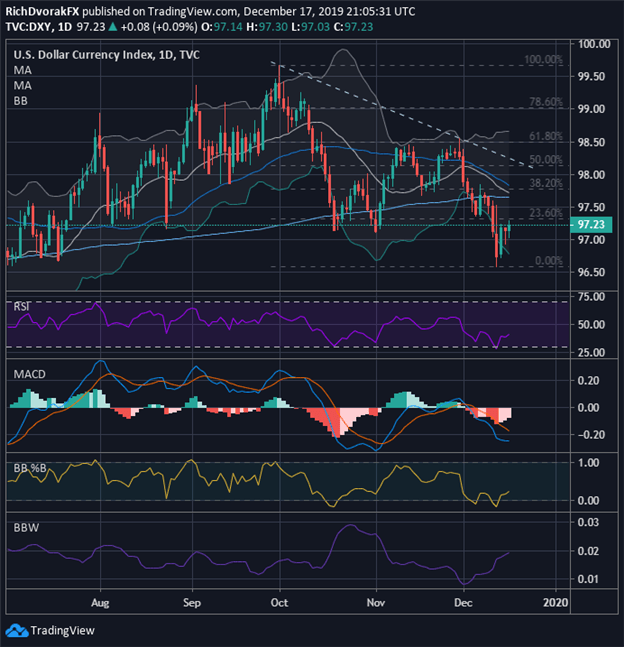Click the TradingView wordmark at the bottom

click(x=62, y=630)
